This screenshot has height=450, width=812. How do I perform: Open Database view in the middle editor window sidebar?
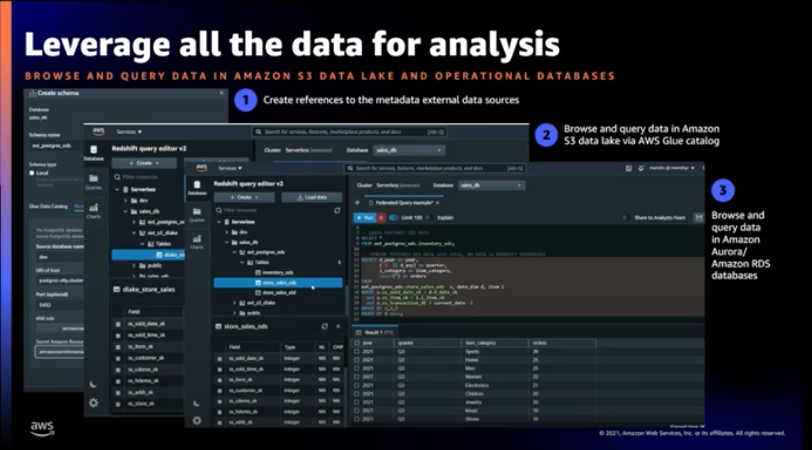click(x=94, y=153)
